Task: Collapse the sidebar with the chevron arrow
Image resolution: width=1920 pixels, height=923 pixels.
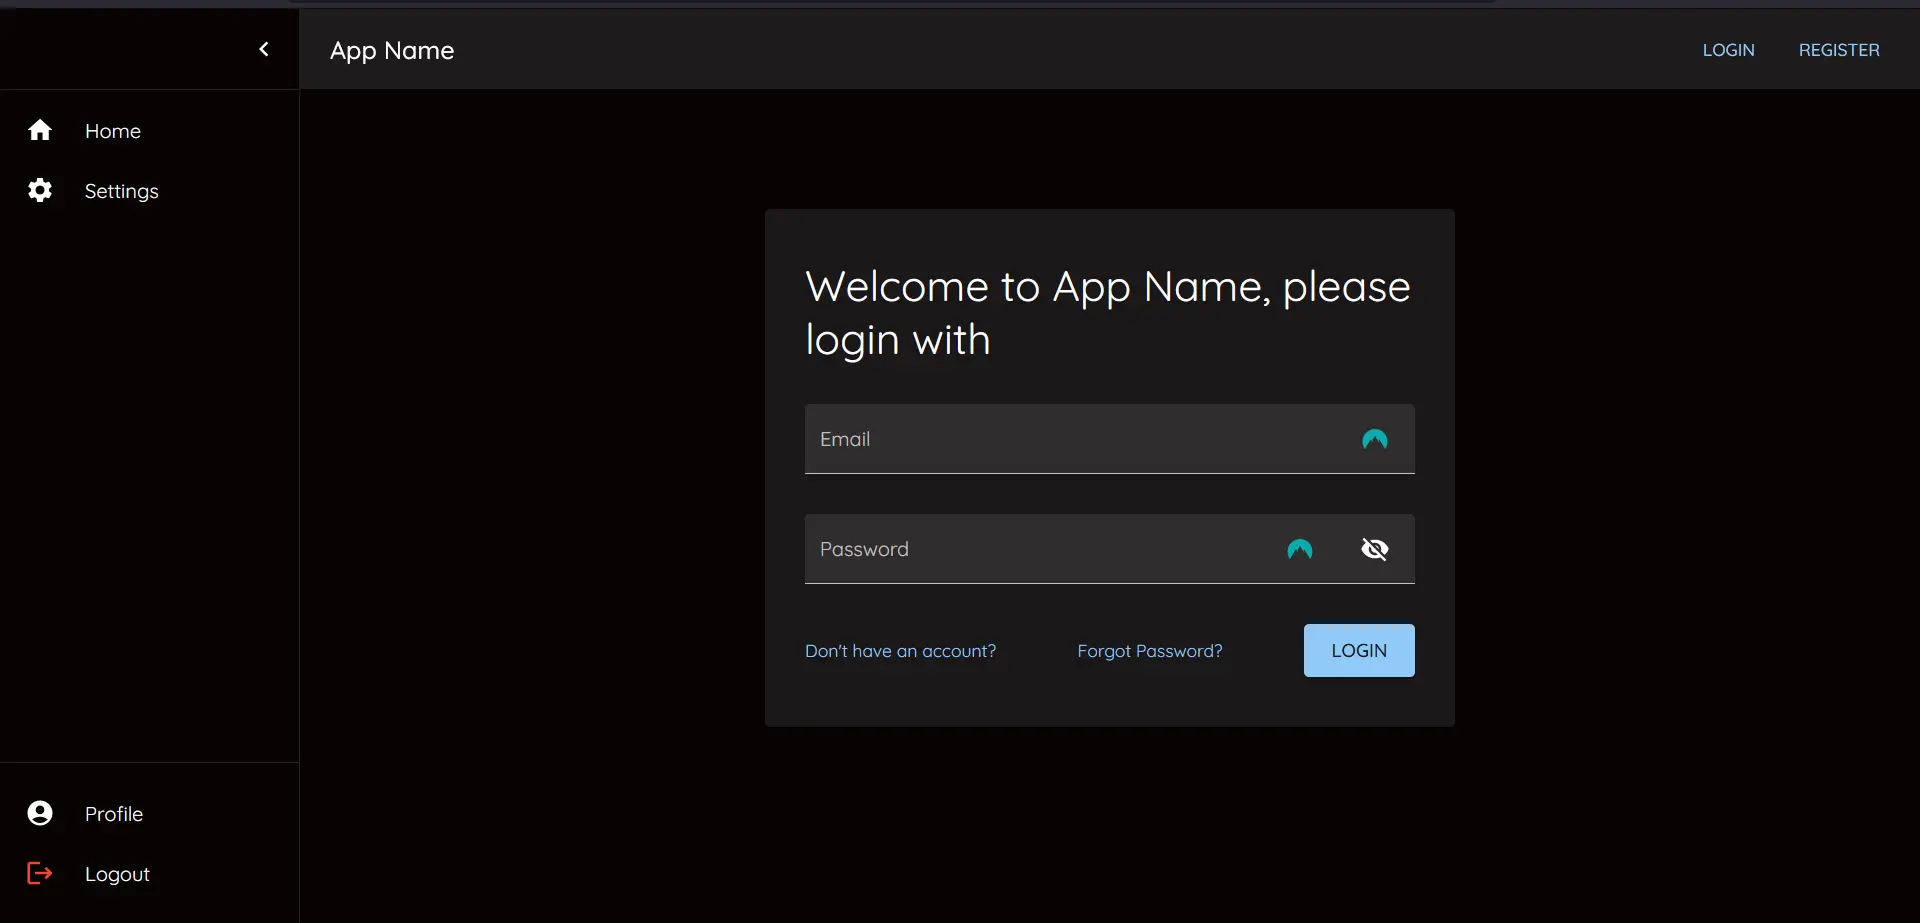Action: [263, 48]
